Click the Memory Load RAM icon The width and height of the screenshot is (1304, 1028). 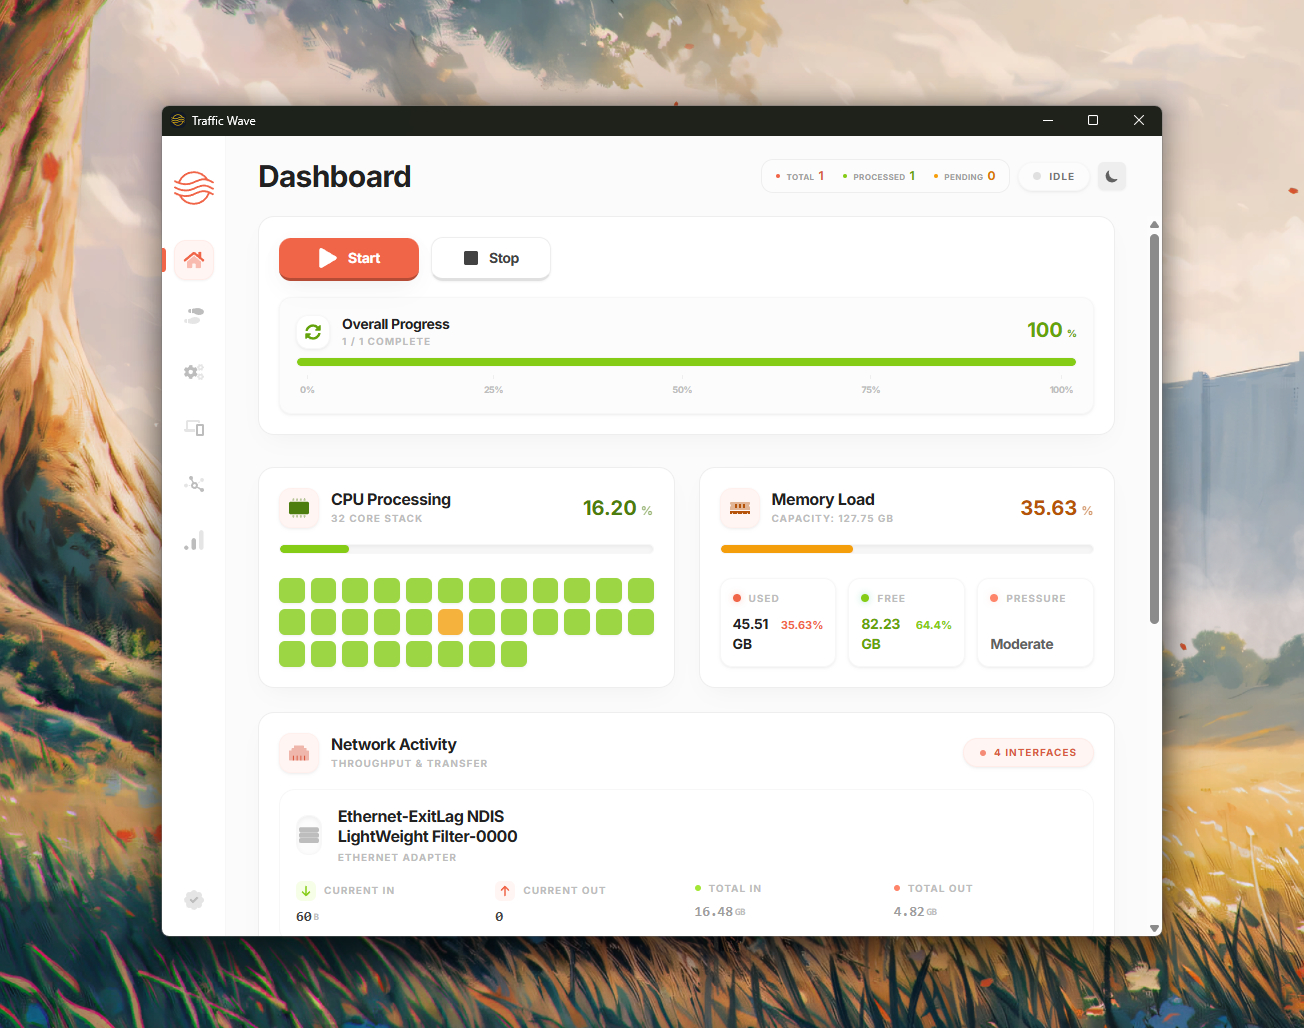pos(740,508)
